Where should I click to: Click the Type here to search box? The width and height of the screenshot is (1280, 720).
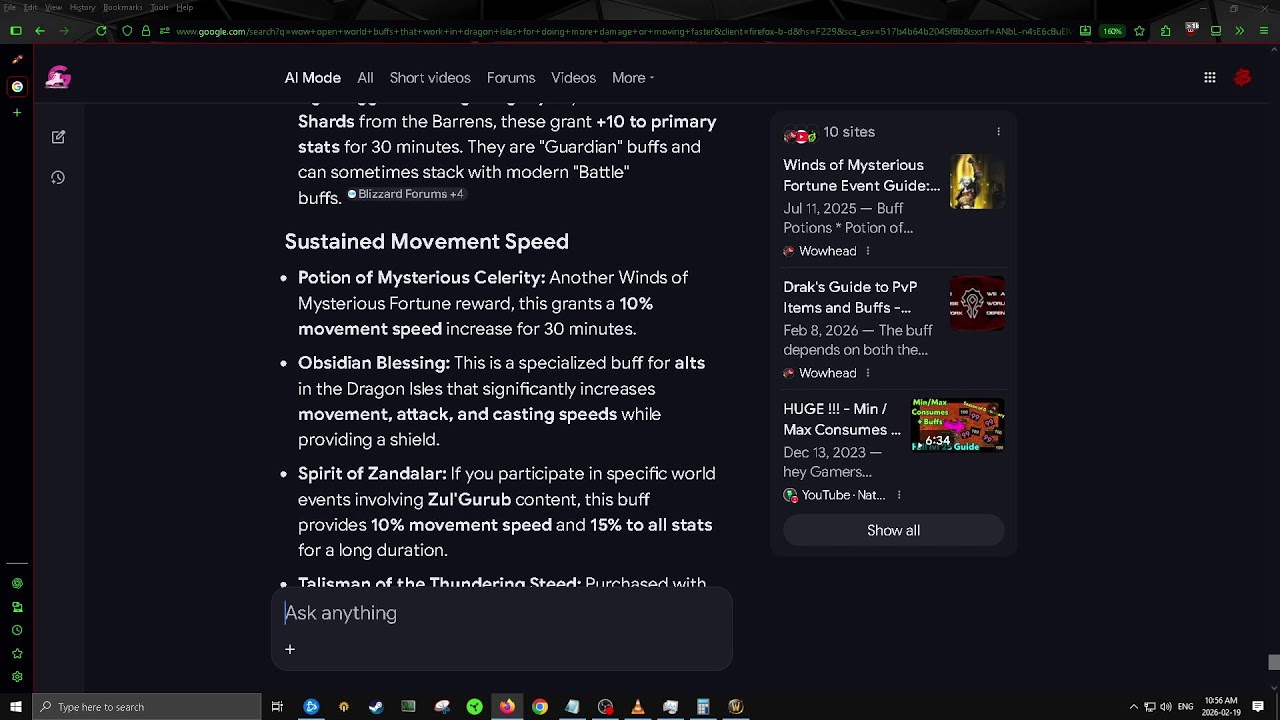pyautogui.click(x=146, y=707)
